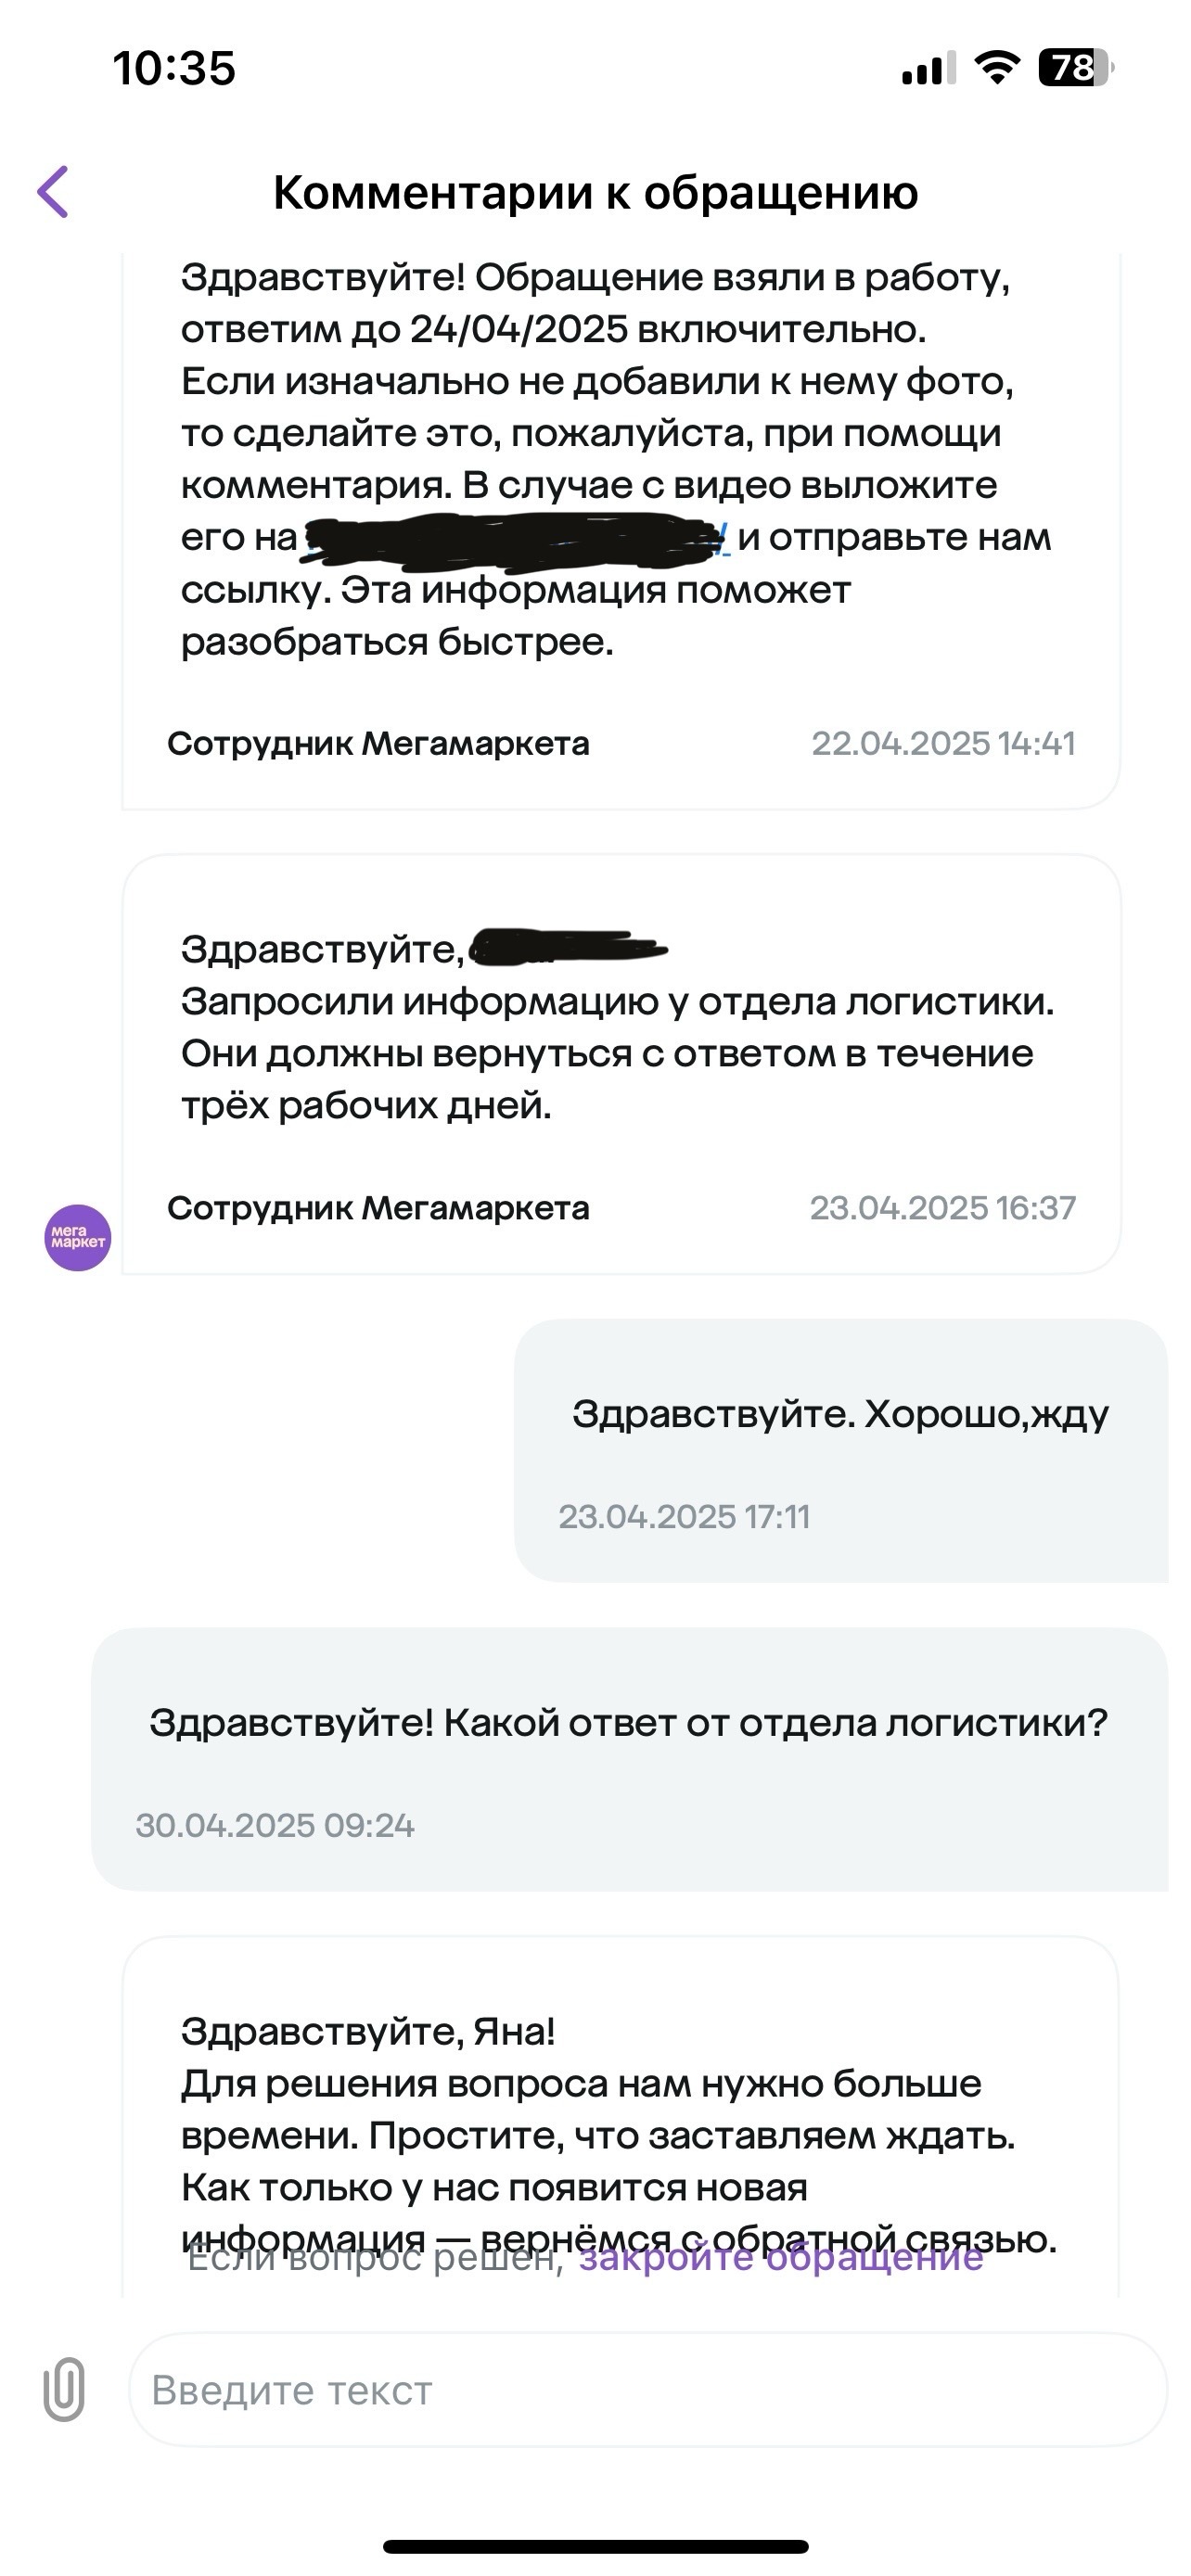Image resolution: width=1191 pixels, height=2576 pixels.
Task: Tap the home indicator bar
Action: coord(595,2546)
